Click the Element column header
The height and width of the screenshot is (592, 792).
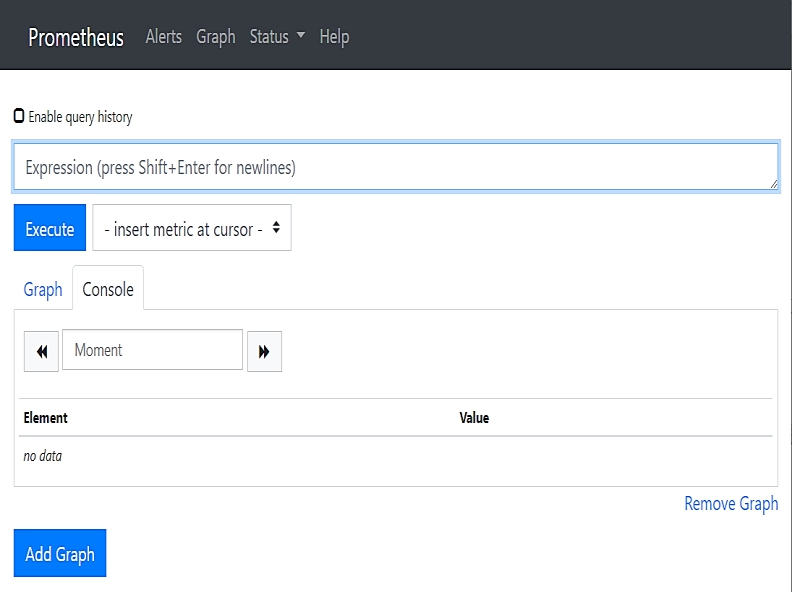coord(46,418)
